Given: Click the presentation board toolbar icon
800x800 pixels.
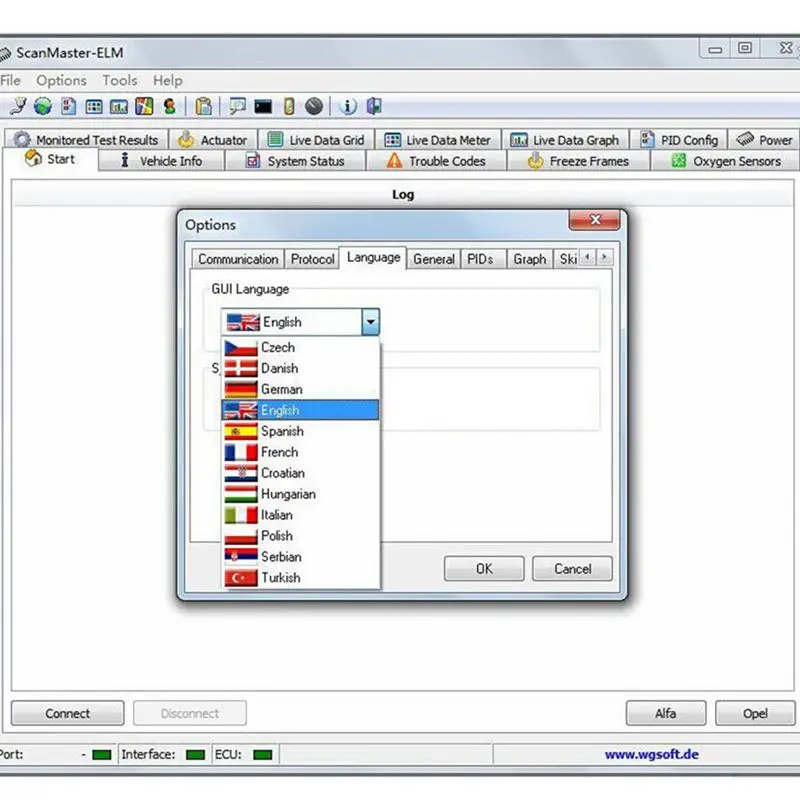Looking at the screenshot, I should tap(238, 106).
